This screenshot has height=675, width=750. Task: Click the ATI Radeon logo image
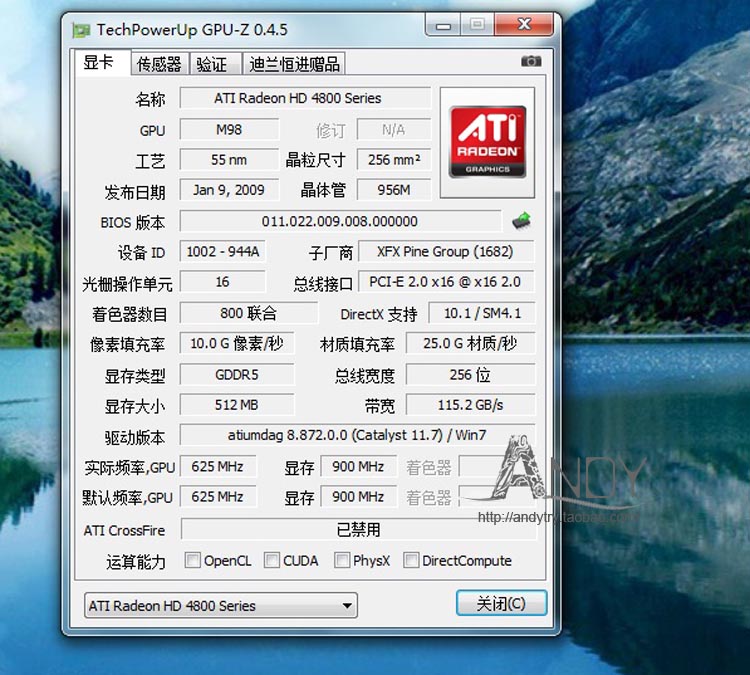click(487, 142)
